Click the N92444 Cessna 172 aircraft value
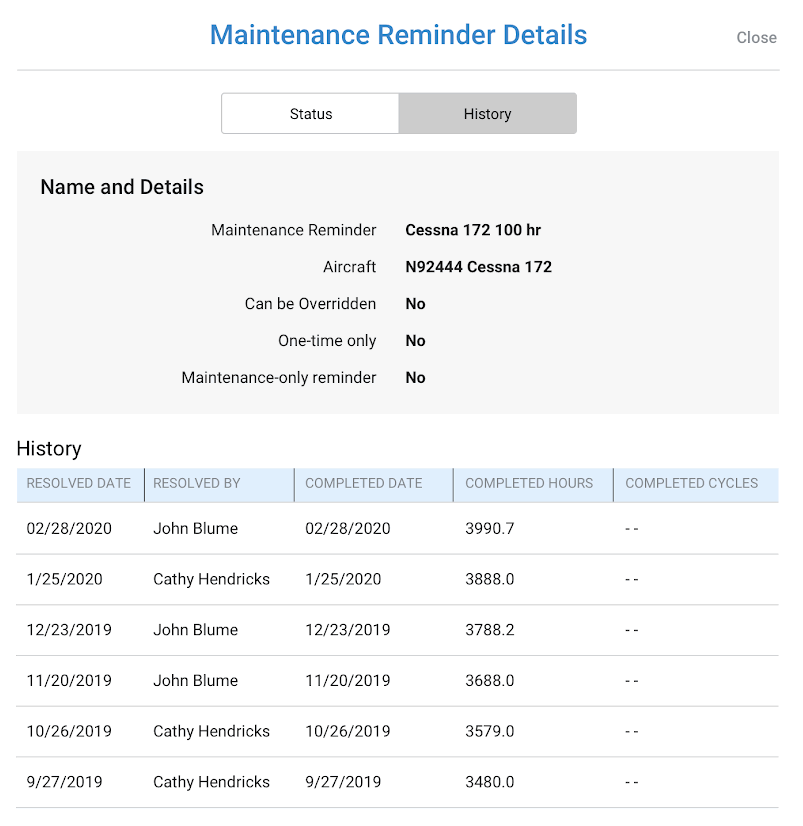This screenshot has width=803, height=826. point(478,267)
